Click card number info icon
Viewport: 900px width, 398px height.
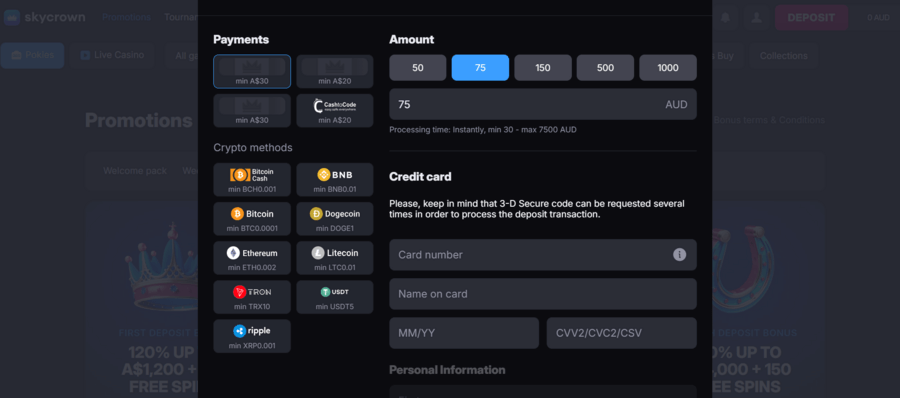[x=679, y=254]
